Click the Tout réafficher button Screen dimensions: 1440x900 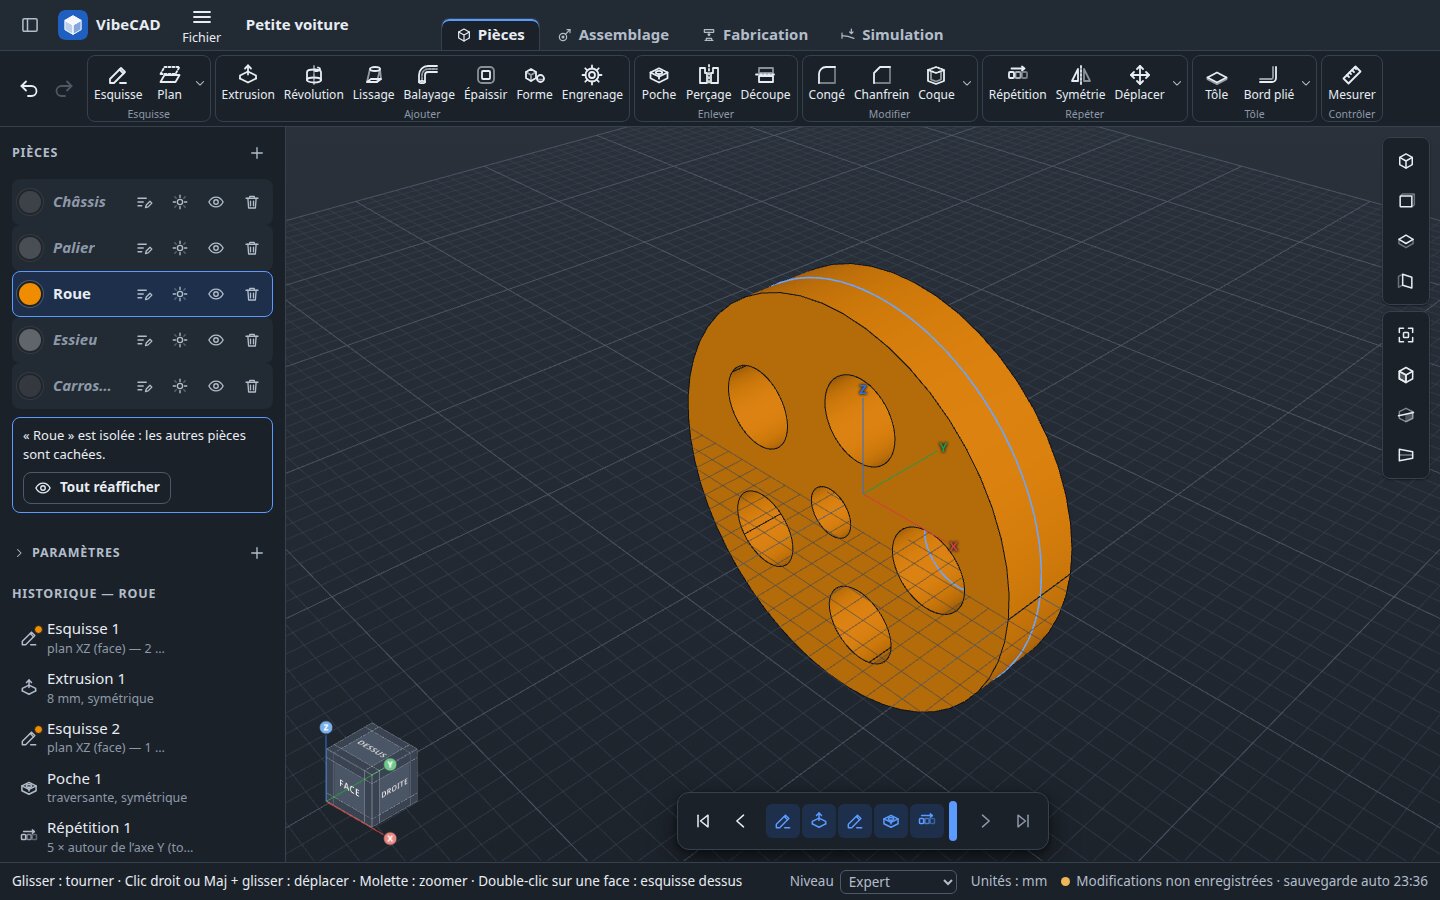97,487
